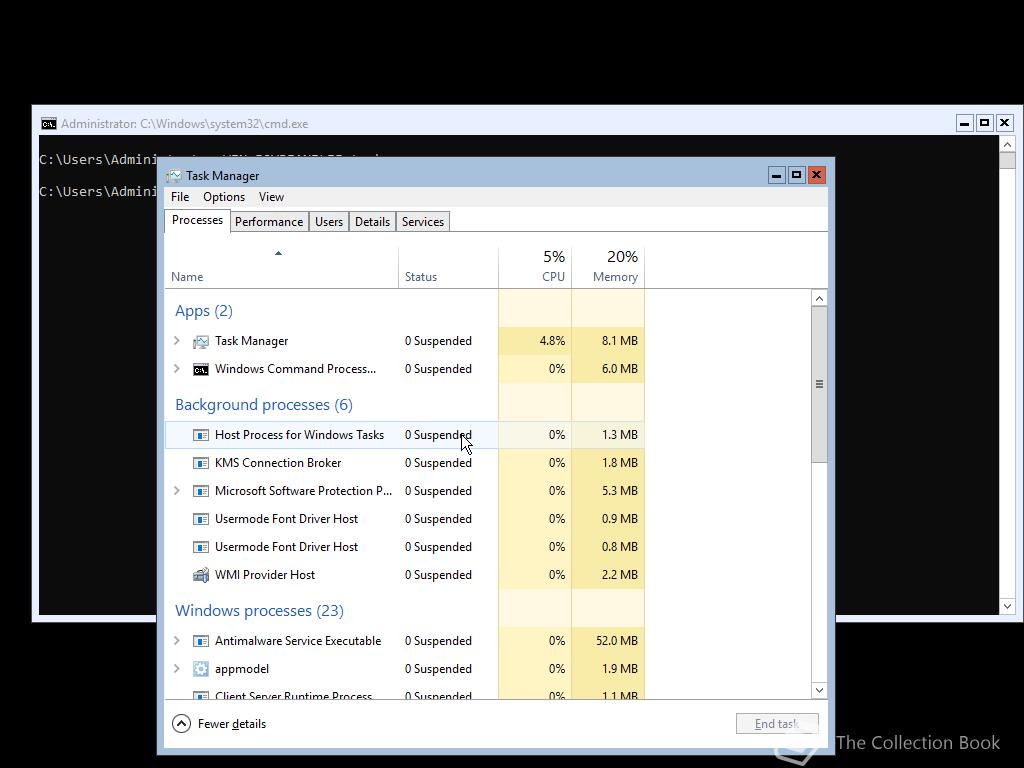Open the View menu
1024x768 pixels.
(x=271, y=196)
